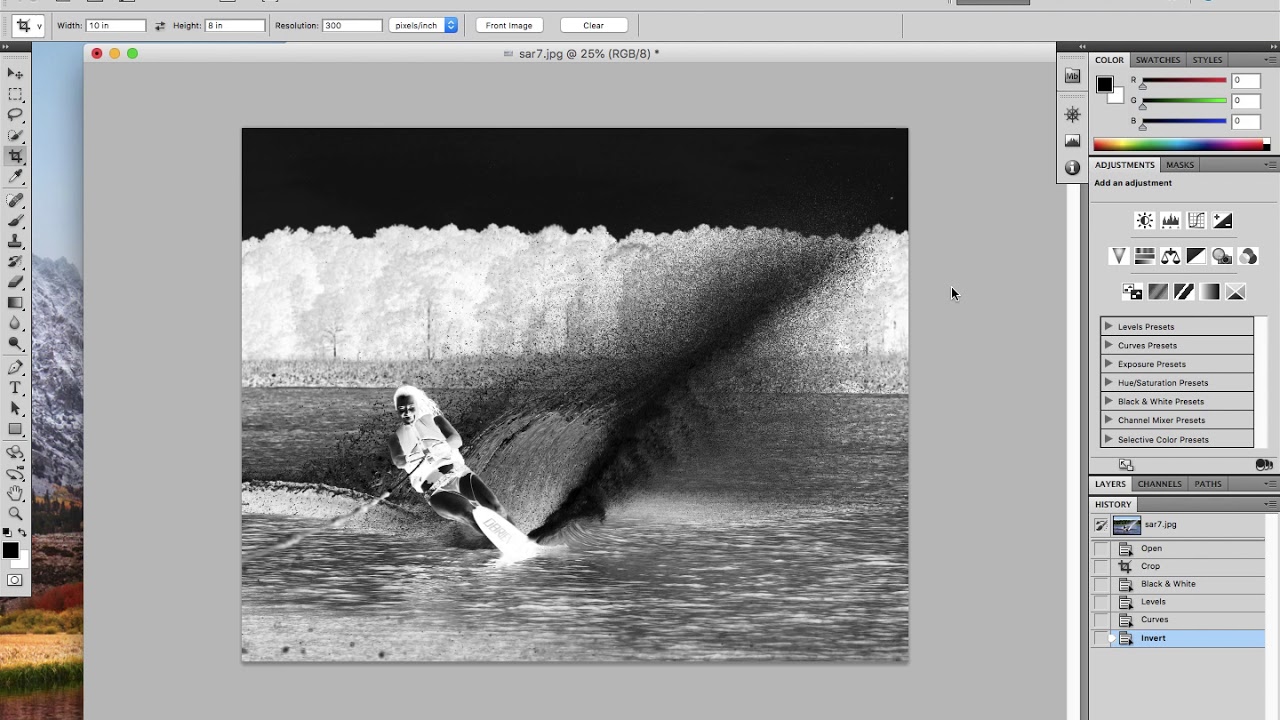Add a Vibrance adjustment
The image size is (1280, 720).
(1119, 257)
